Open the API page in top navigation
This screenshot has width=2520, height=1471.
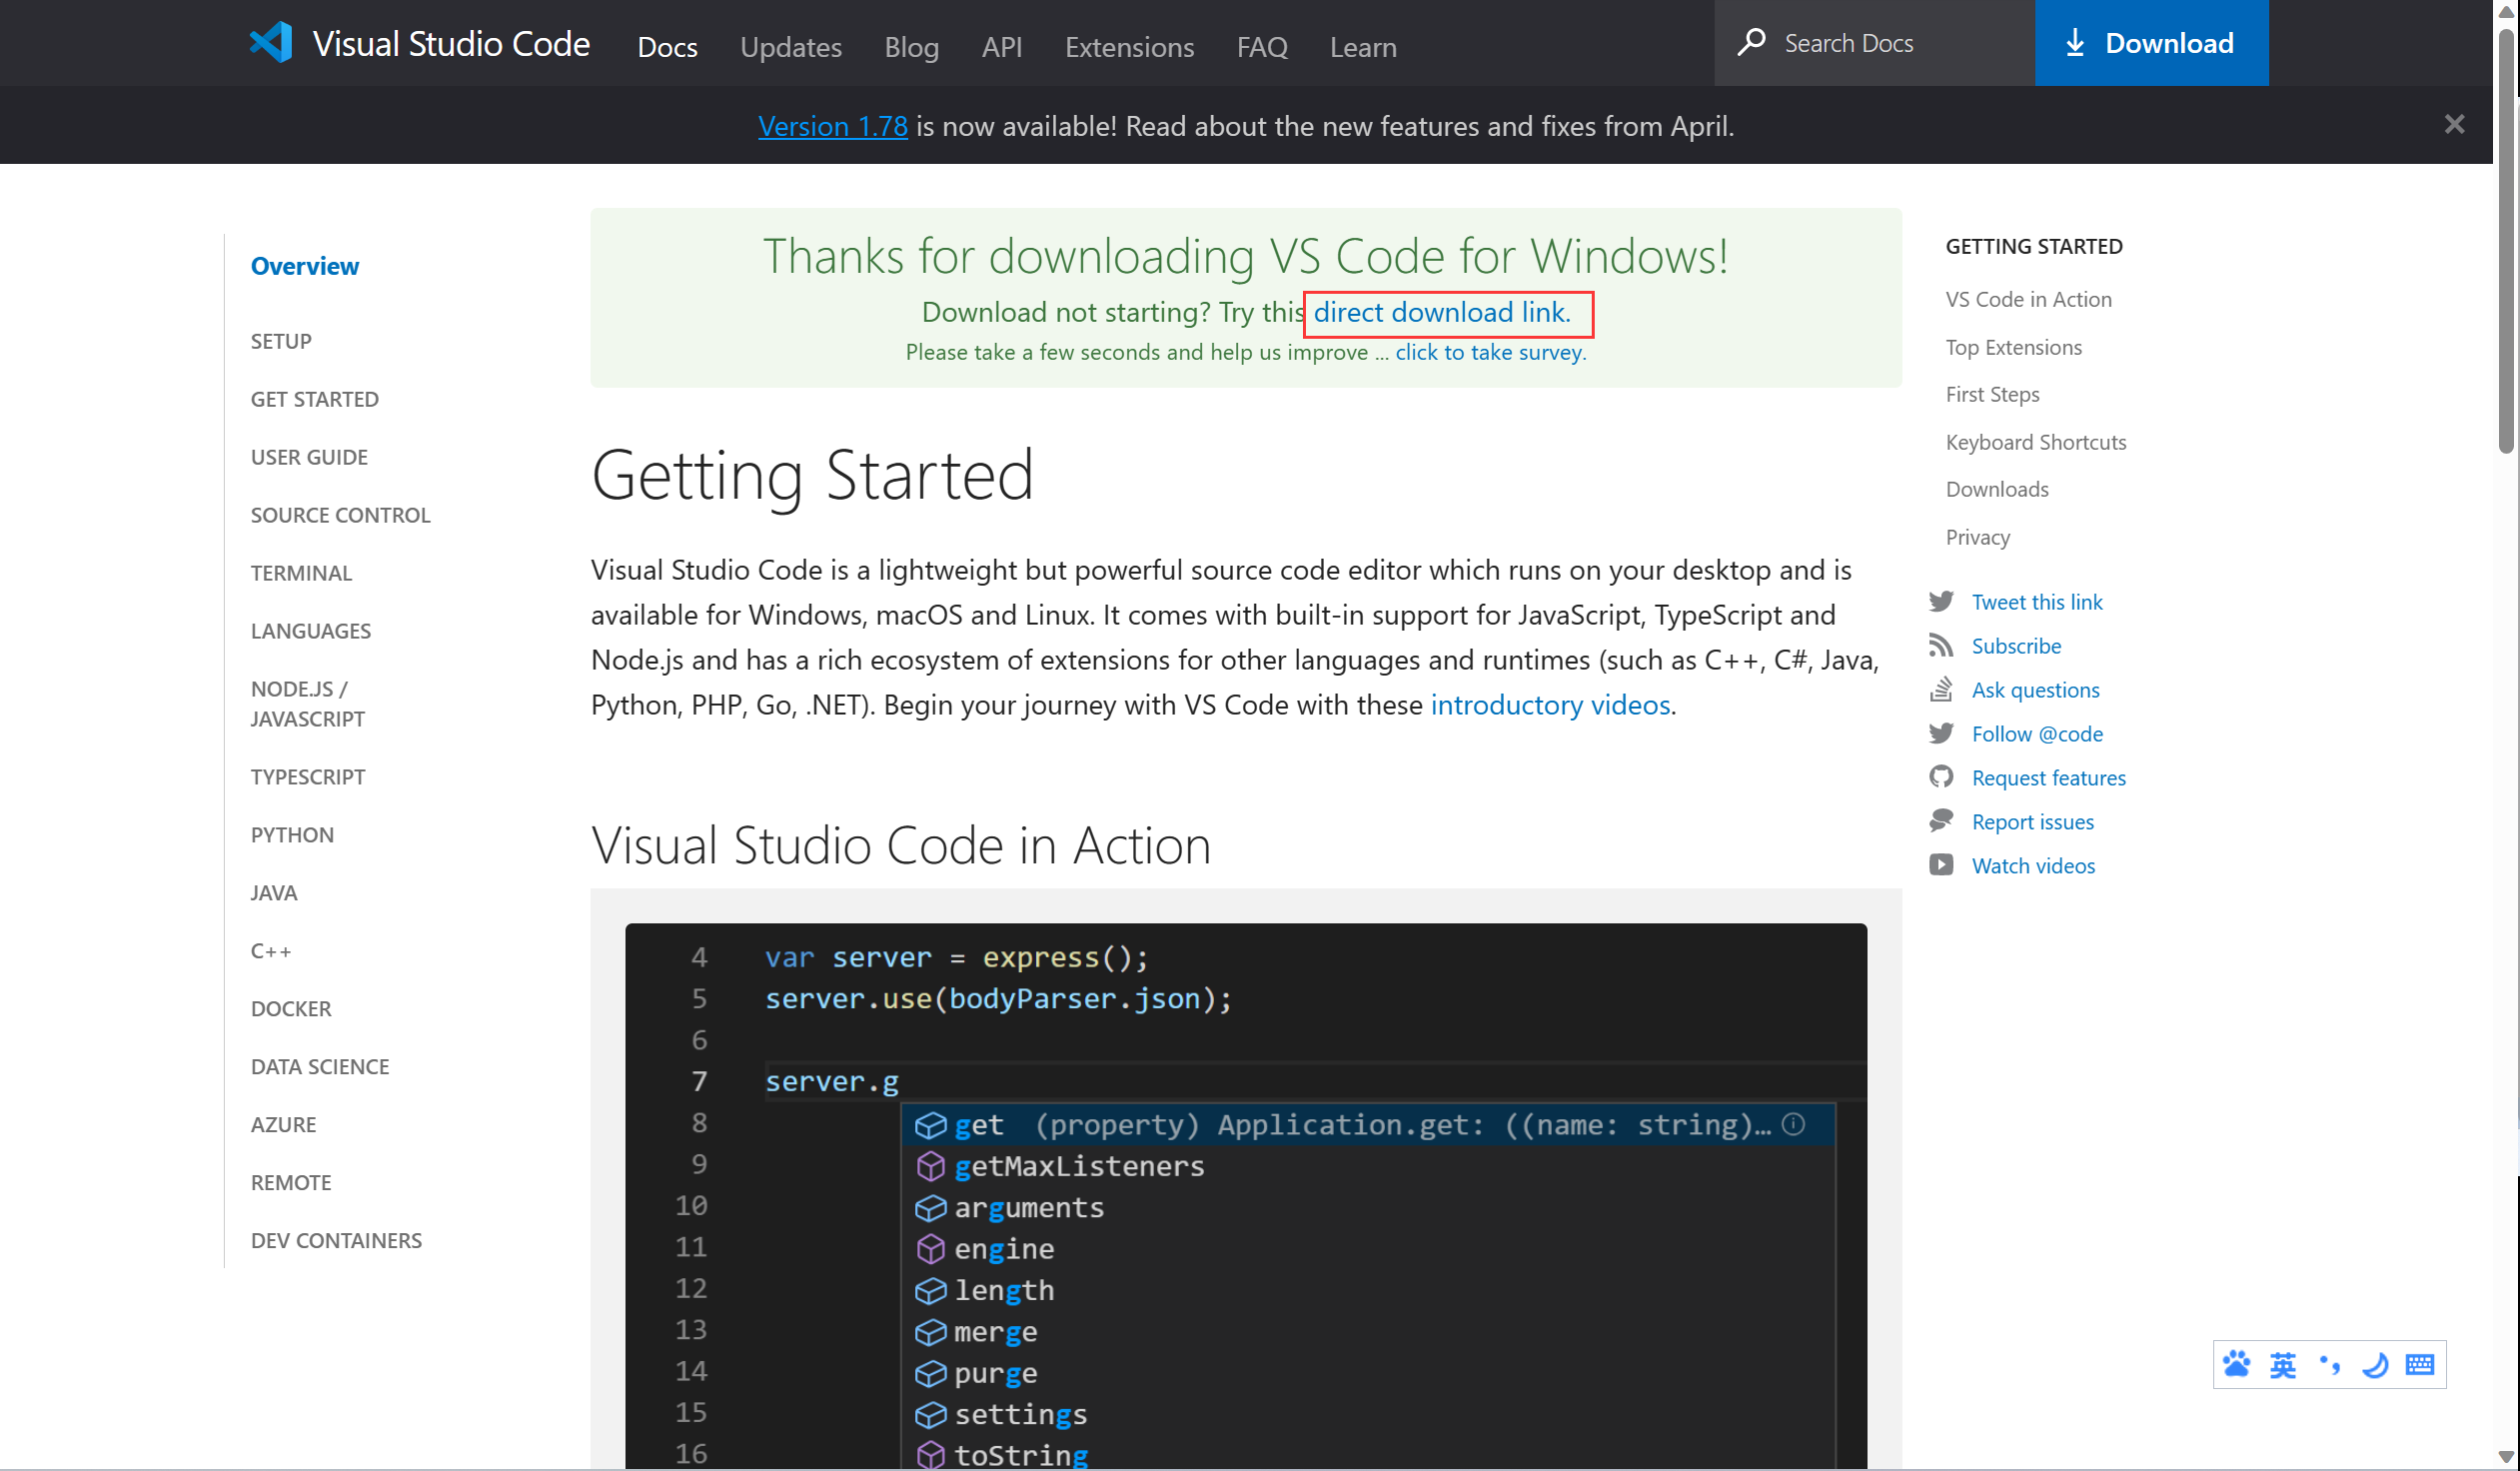pos(1001,47)
